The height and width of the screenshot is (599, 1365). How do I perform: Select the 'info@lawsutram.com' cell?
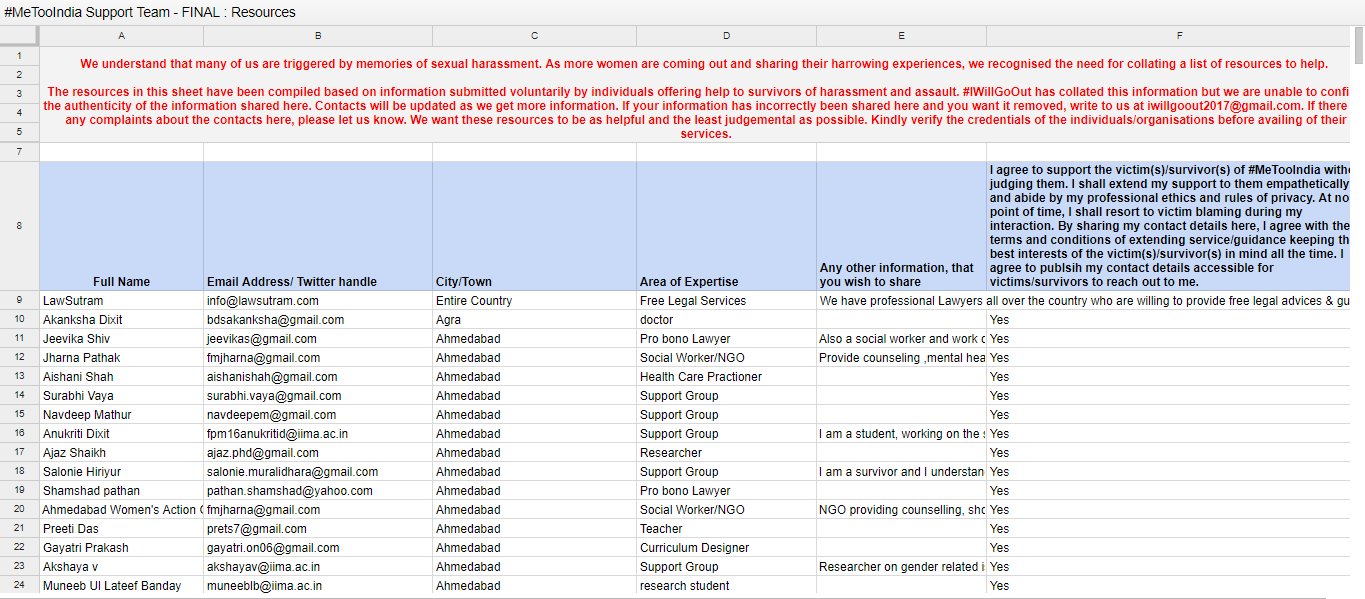(x=318, y=300)
